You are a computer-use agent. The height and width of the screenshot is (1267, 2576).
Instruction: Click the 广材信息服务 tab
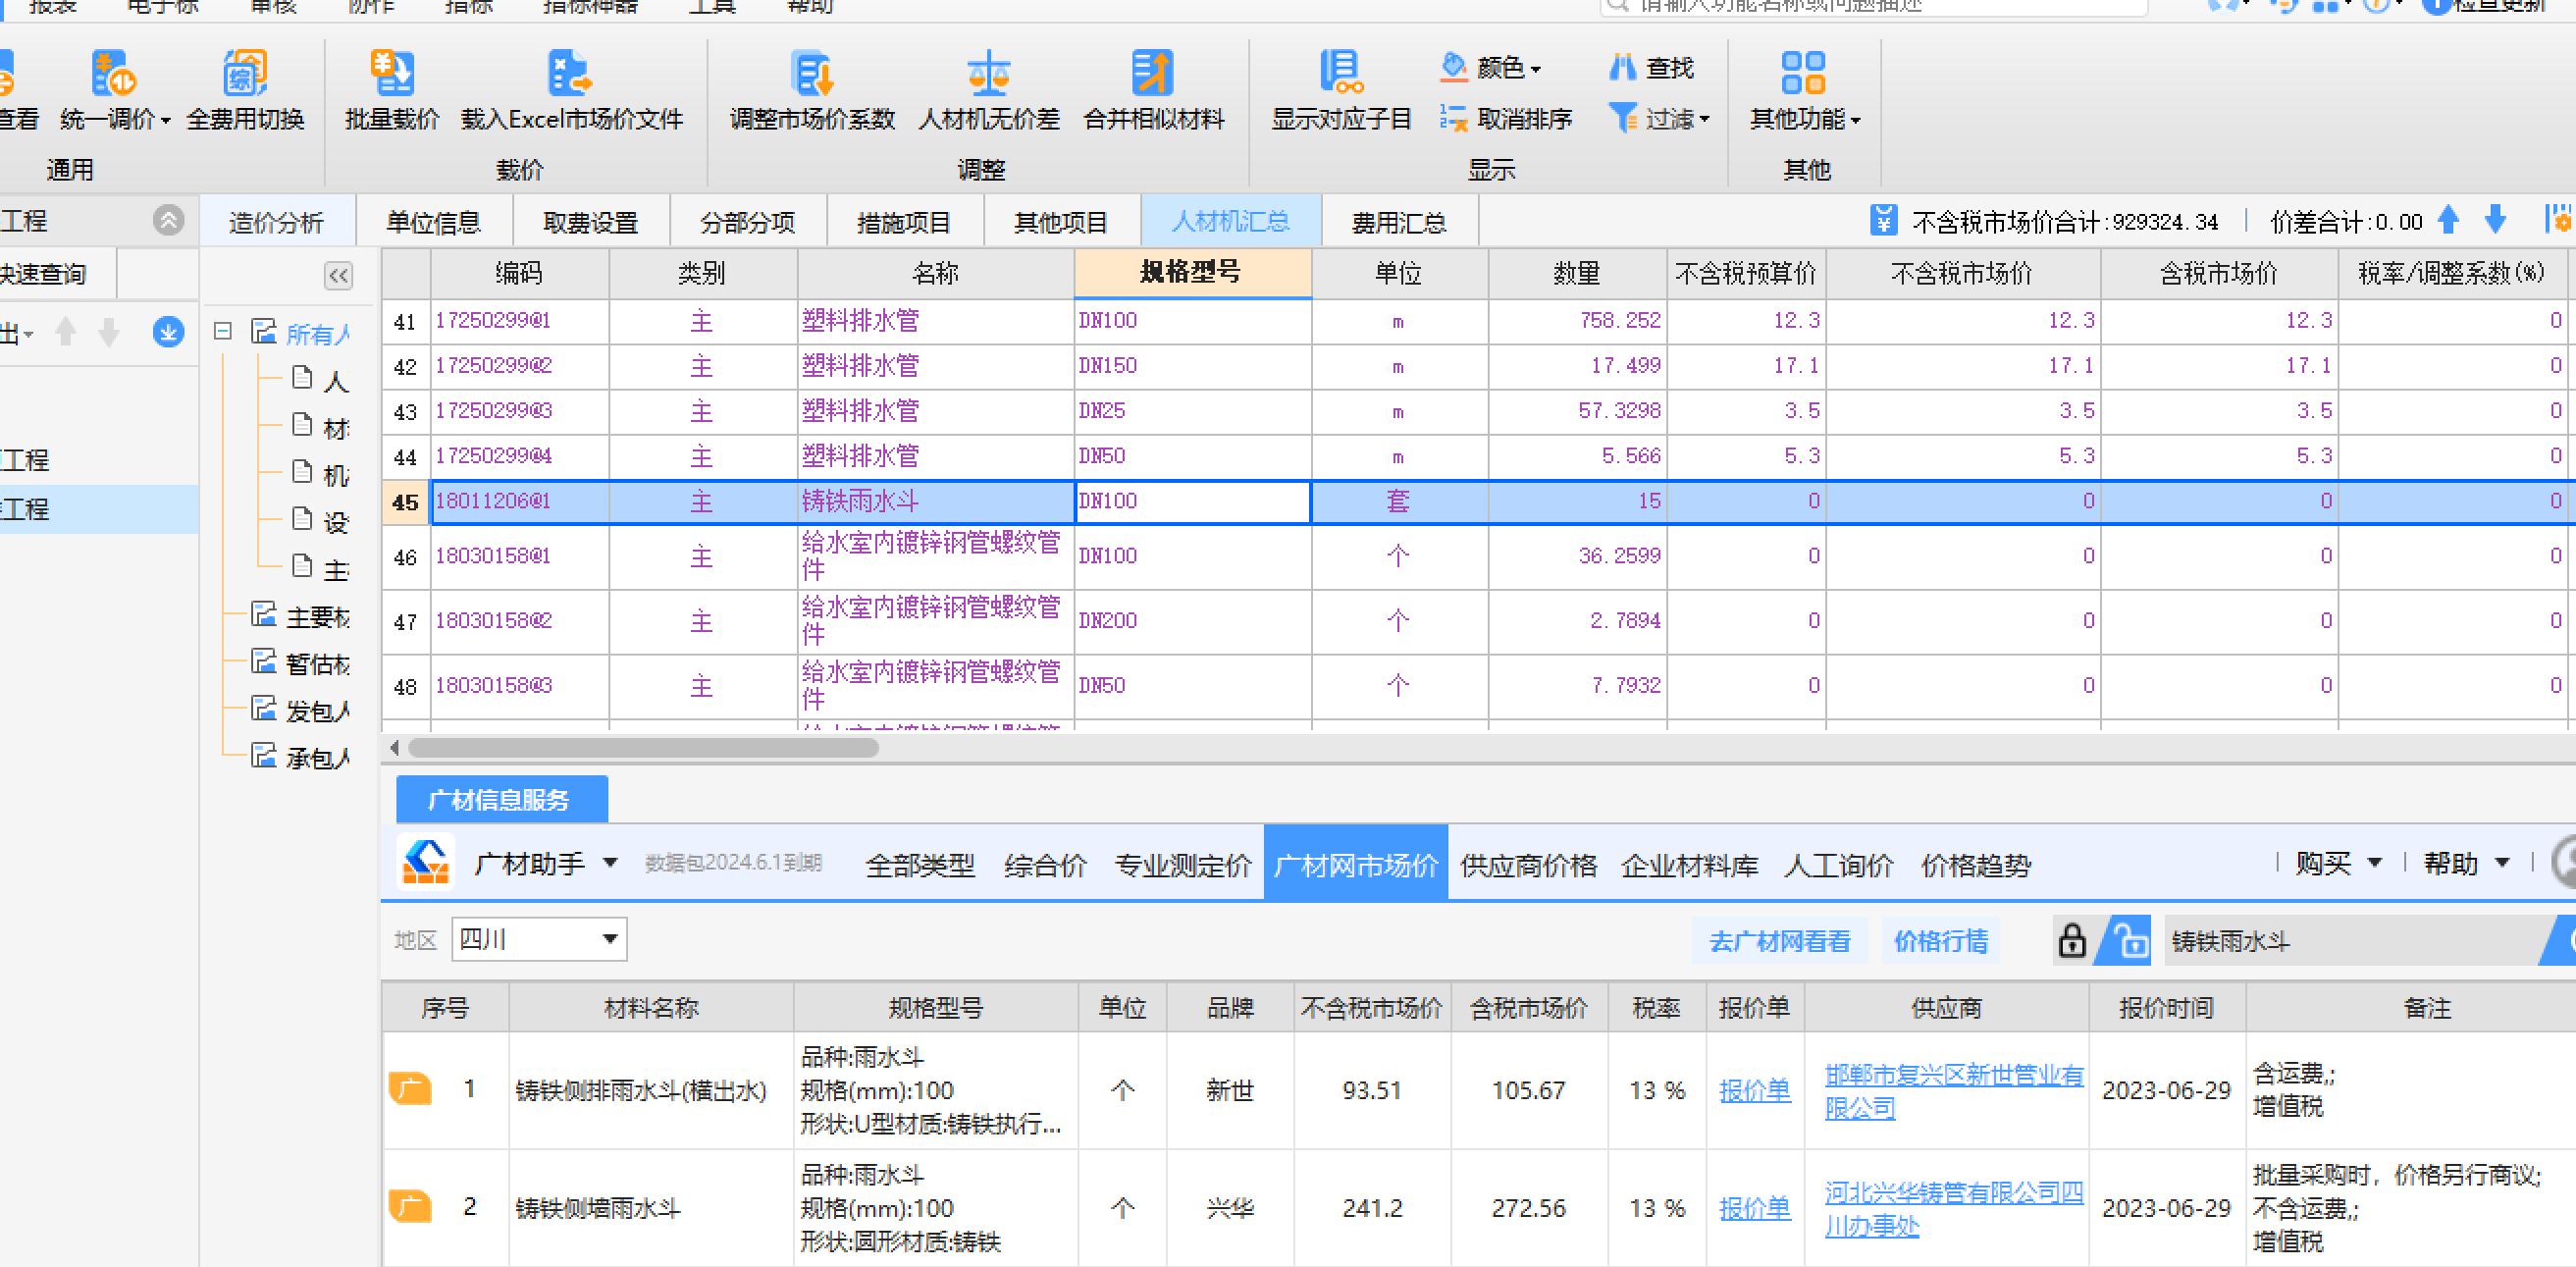click(501, 799)
